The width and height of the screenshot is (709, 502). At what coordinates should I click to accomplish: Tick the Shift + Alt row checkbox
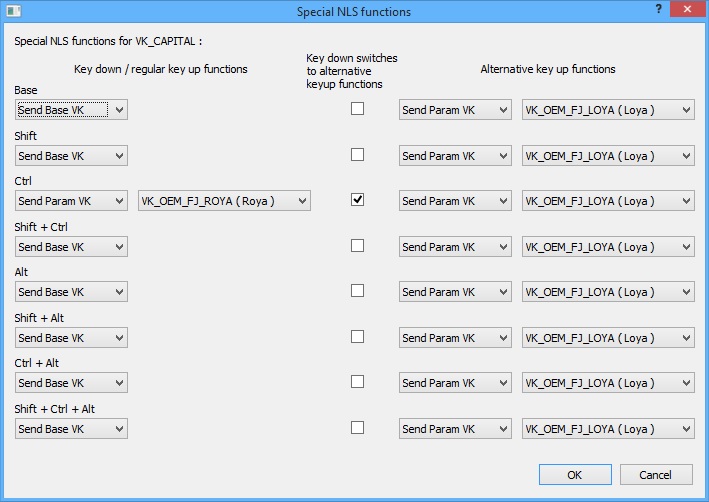pos(357,336)
